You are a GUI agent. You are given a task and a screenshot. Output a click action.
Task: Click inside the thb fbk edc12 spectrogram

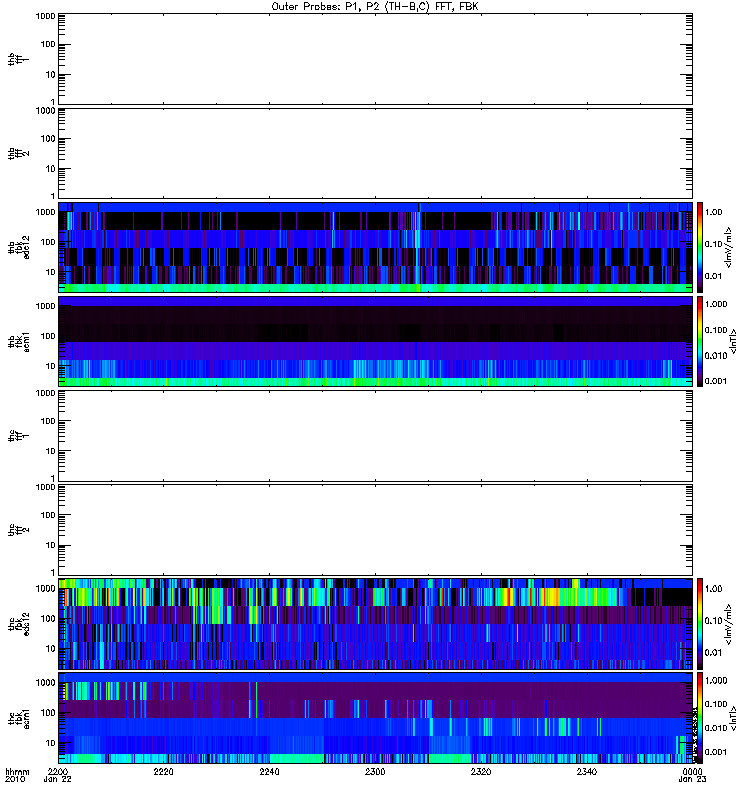(x=375, y=247)
